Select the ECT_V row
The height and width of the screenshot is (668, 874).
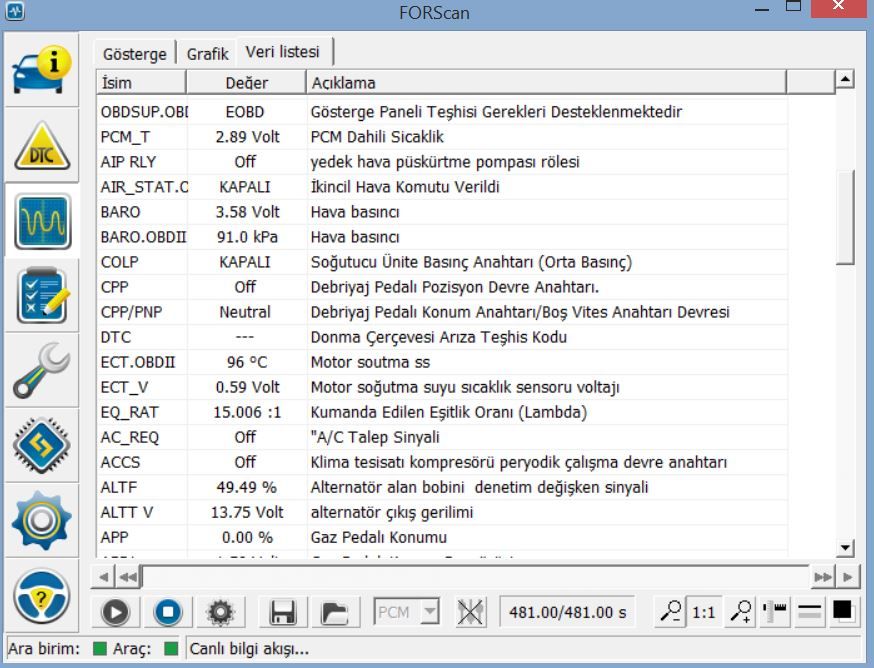pos(442,387)
